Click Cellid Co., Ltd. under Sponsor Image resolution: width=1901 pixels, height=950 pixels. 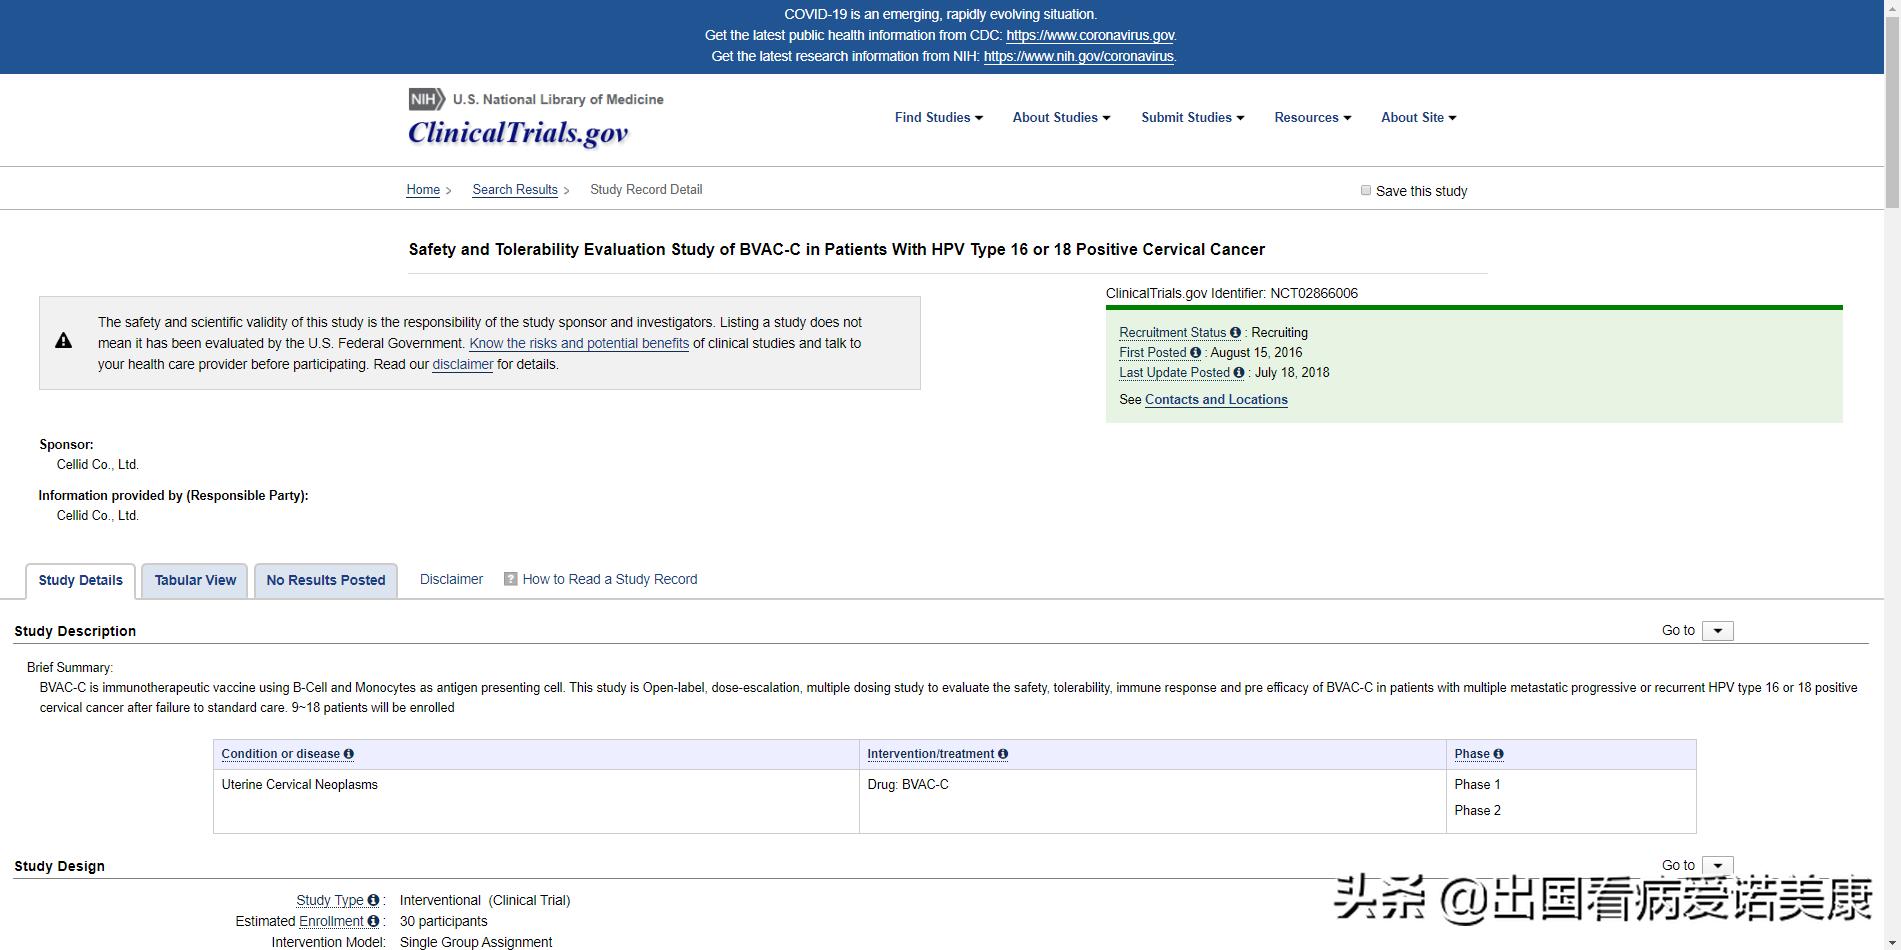pyautogui.click(x=98, y=465)
